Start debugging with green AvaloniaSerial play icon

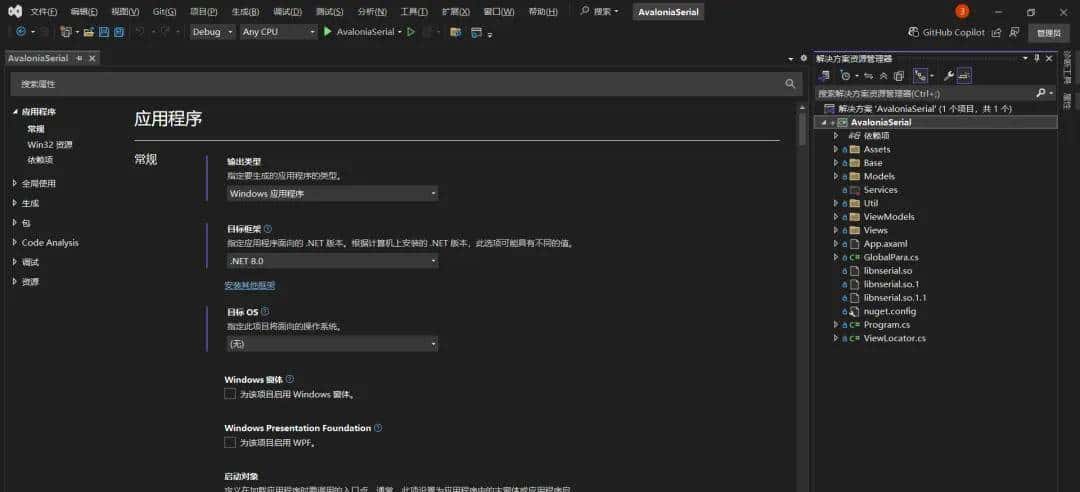pos(328,32)
